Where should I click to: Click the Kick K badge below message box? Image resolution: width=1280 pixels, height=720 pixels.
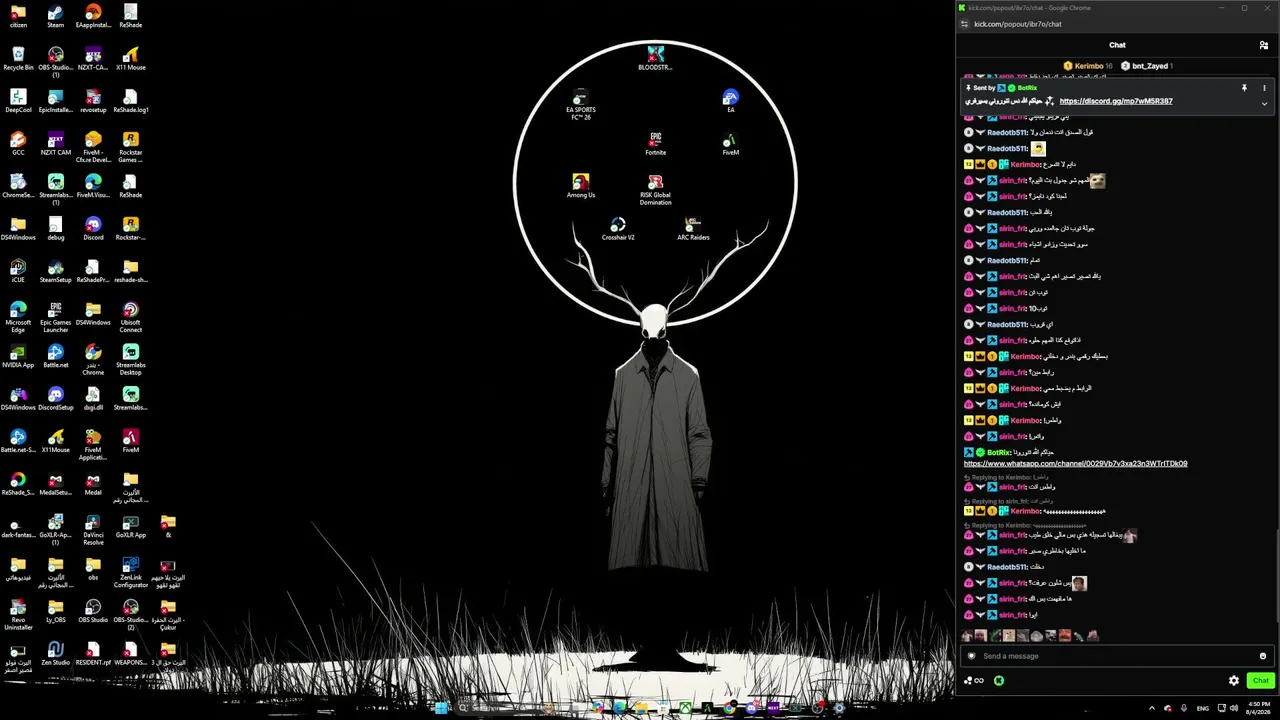(x=998, y=681)
